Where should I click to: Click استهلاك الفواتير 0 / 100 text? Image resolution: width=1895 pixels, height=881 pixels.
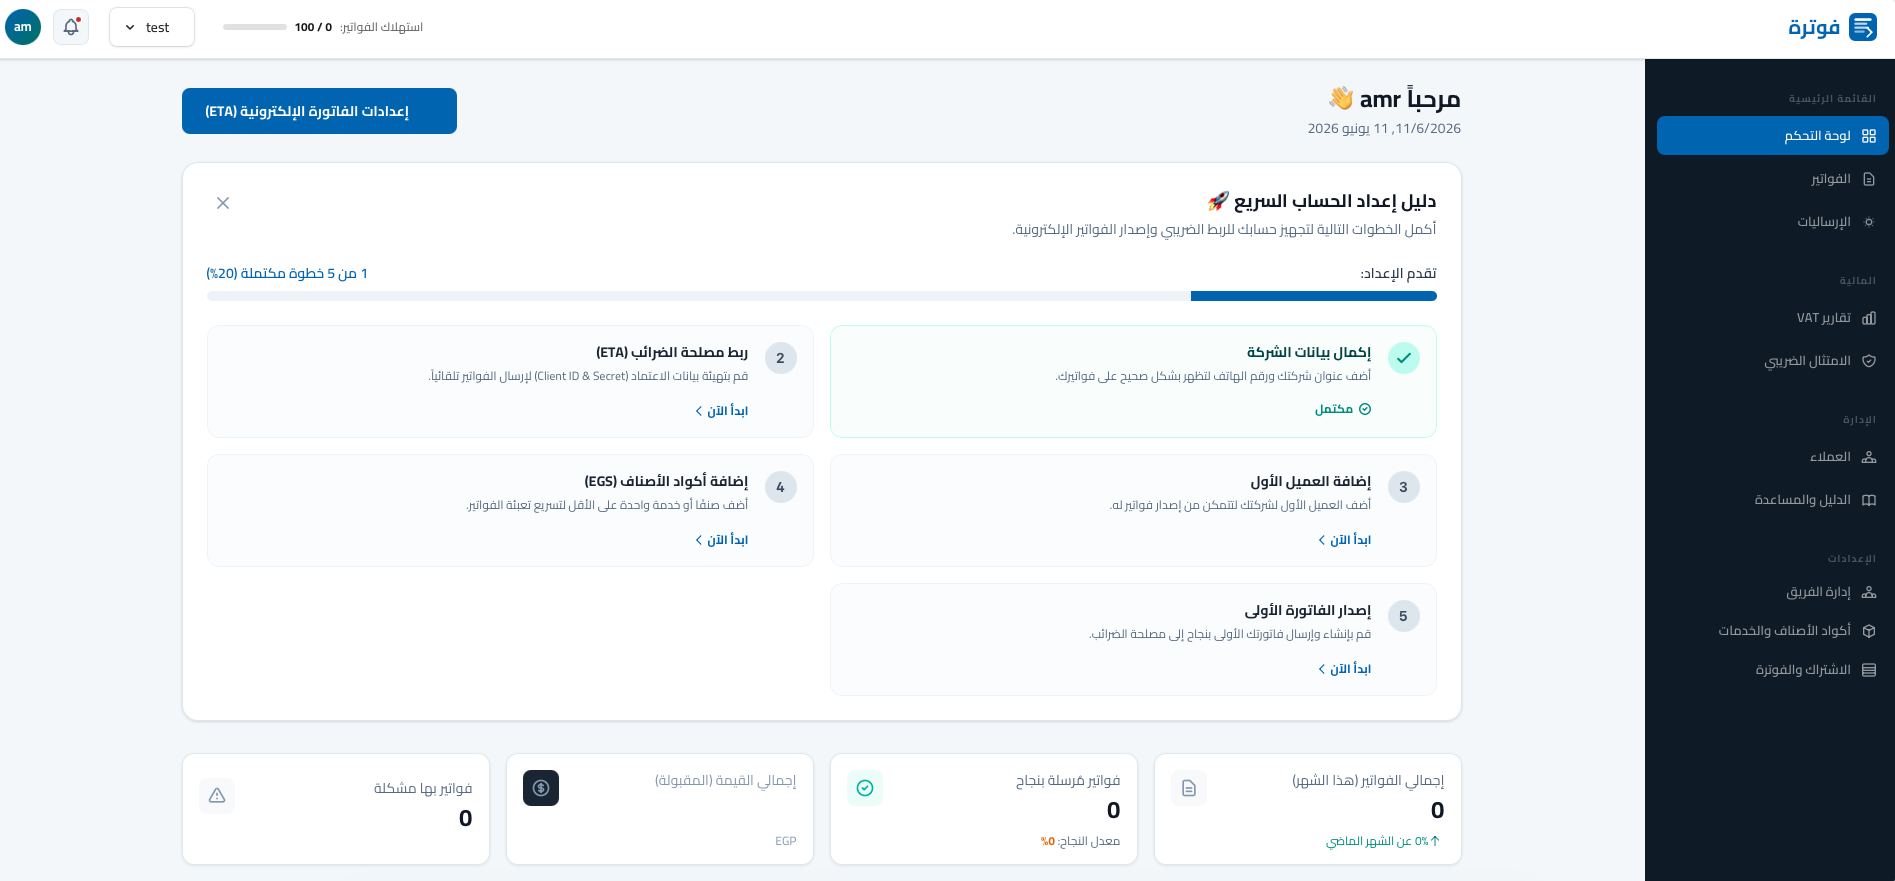359,27
